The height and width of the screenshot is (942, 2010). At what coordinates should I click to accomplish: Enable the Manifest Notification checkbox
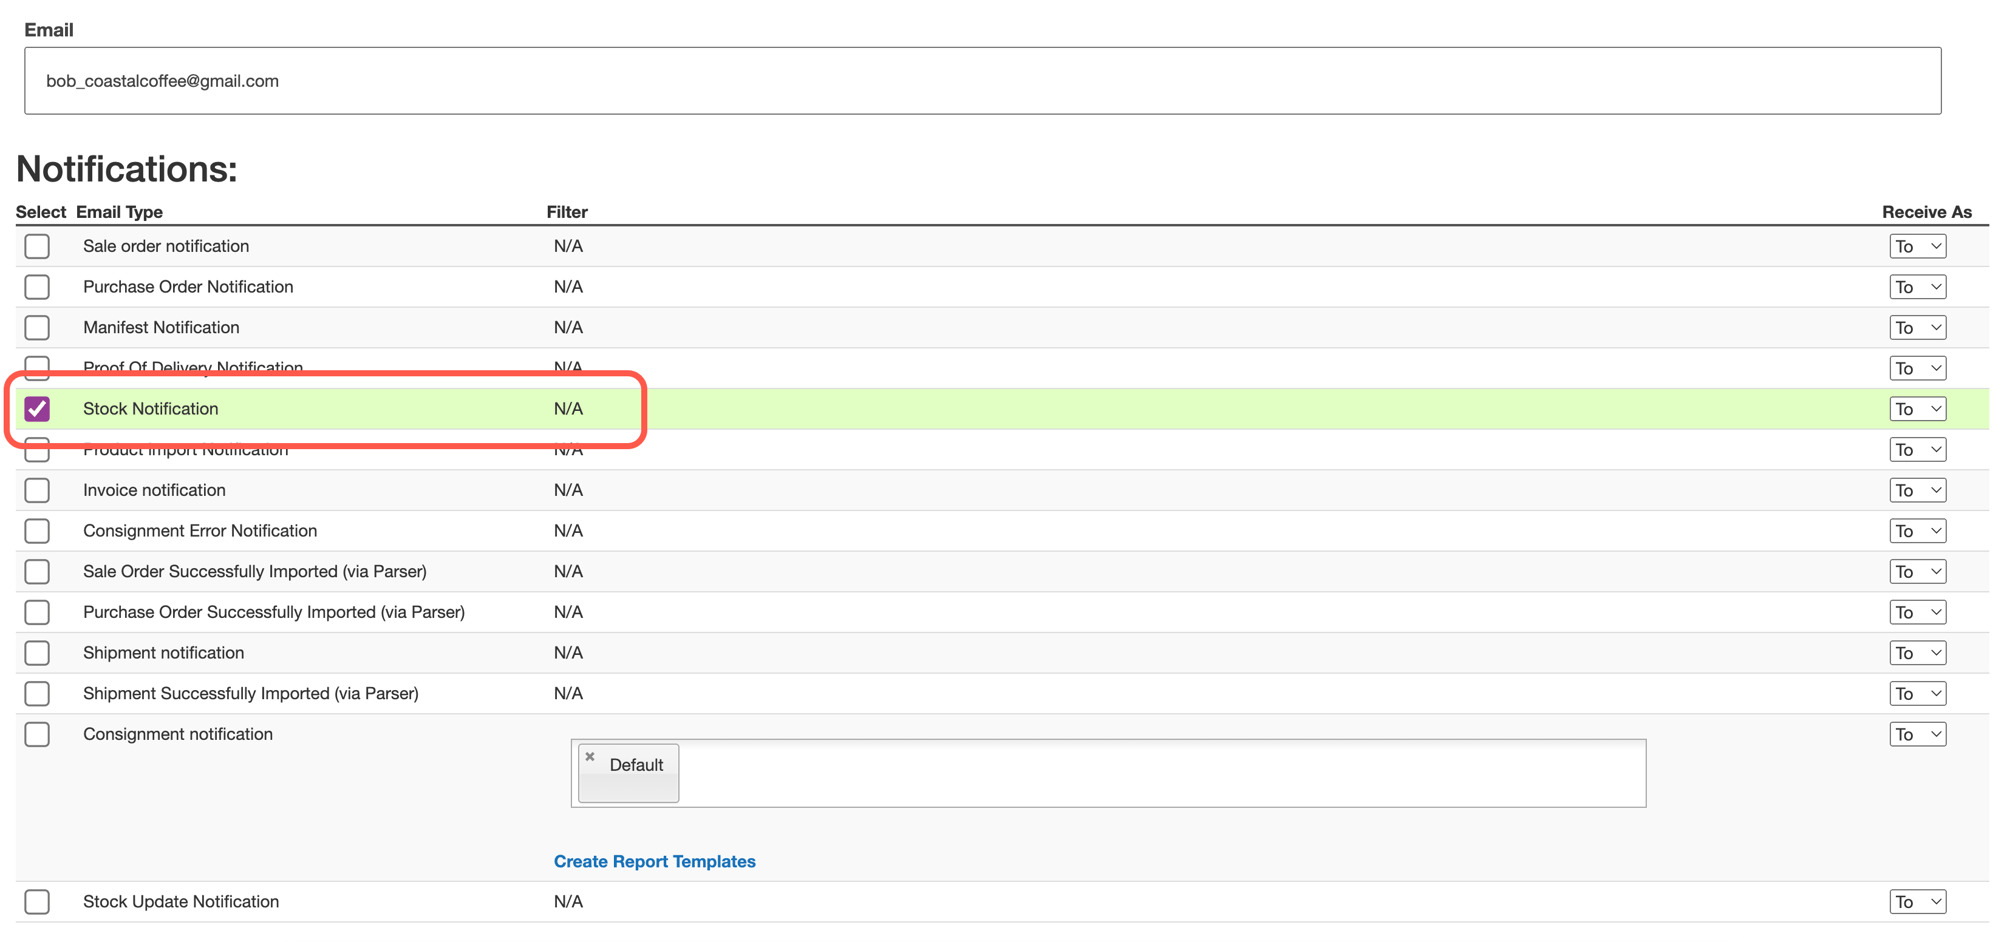[x=37, y=328]
